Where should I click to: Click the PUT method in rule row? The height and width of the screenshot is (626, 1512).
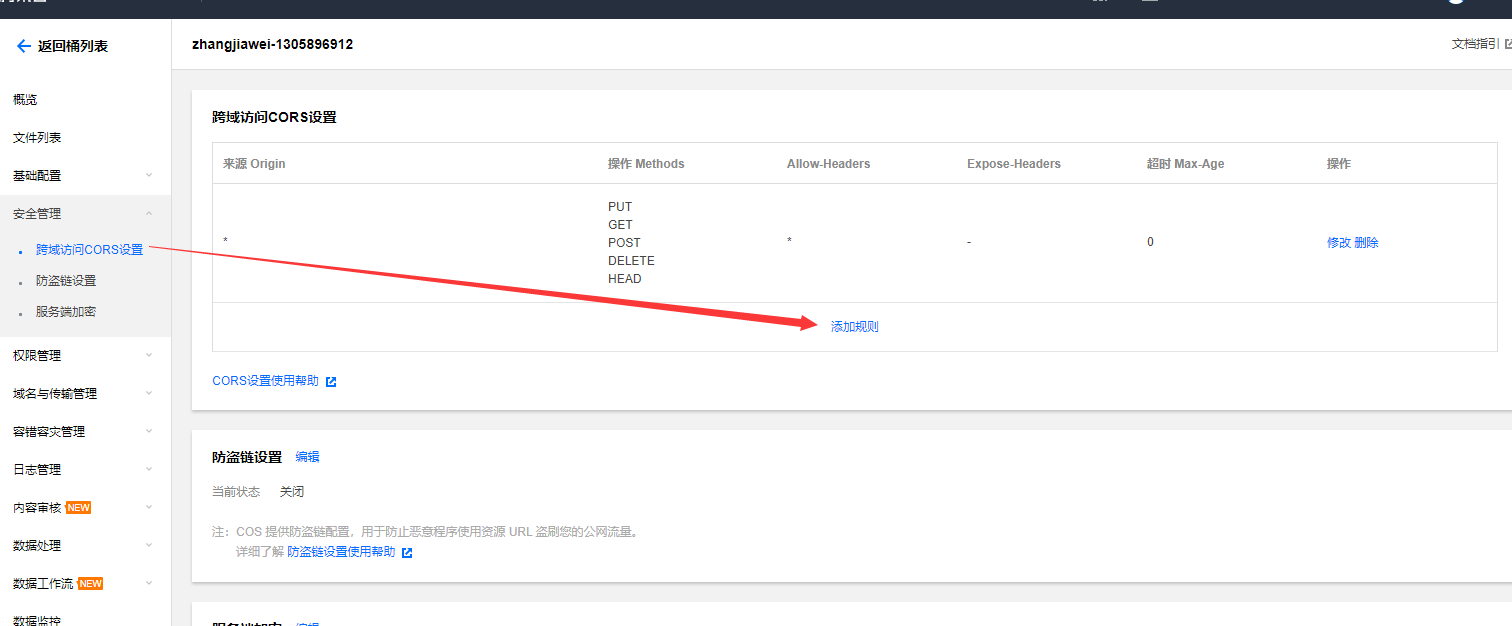coord(620,207)
